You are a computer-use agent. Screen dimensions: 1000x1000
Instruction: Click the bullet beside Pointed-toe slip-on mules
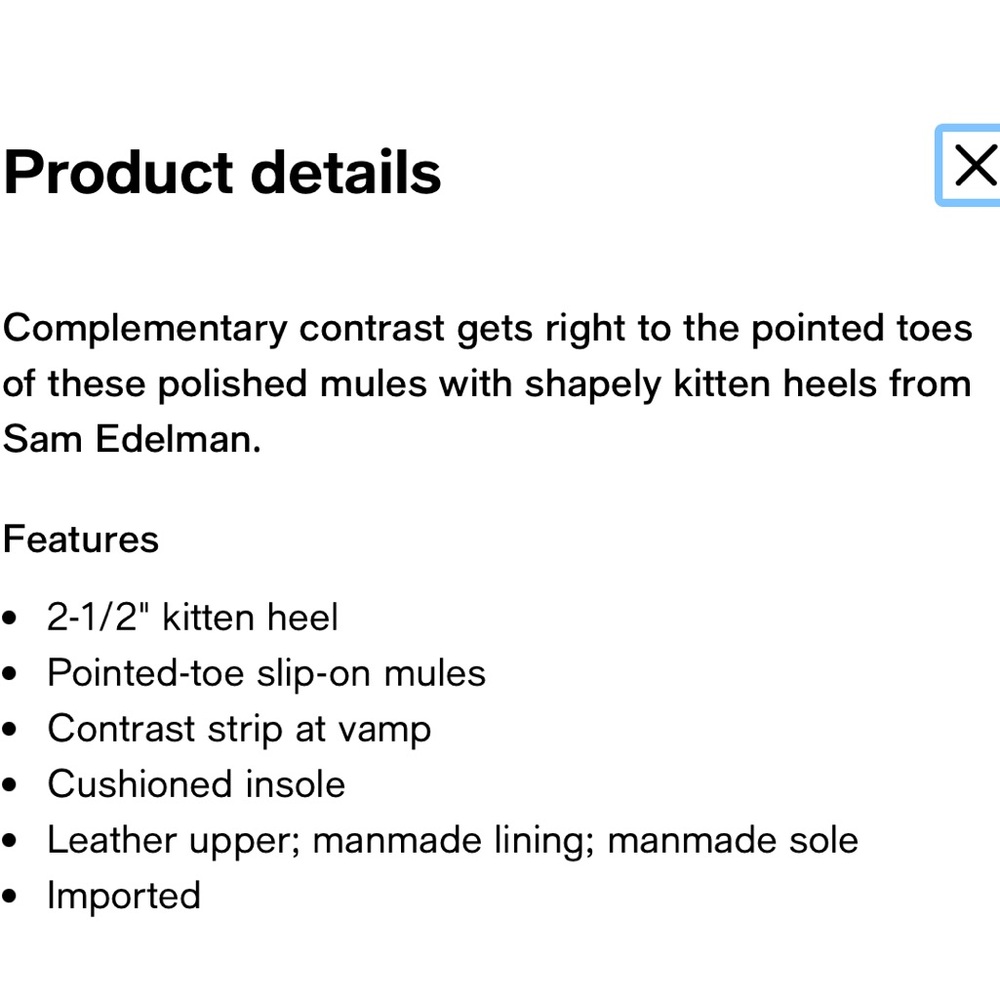click(x=11, y=674)
